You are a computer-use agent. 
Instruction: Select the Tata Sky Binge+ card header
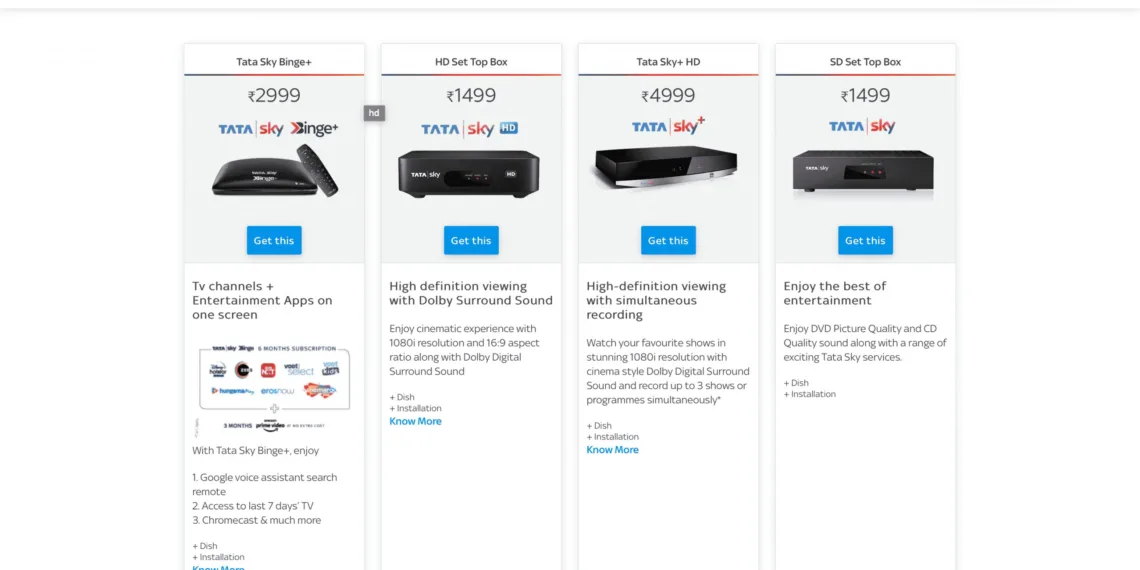274,62
